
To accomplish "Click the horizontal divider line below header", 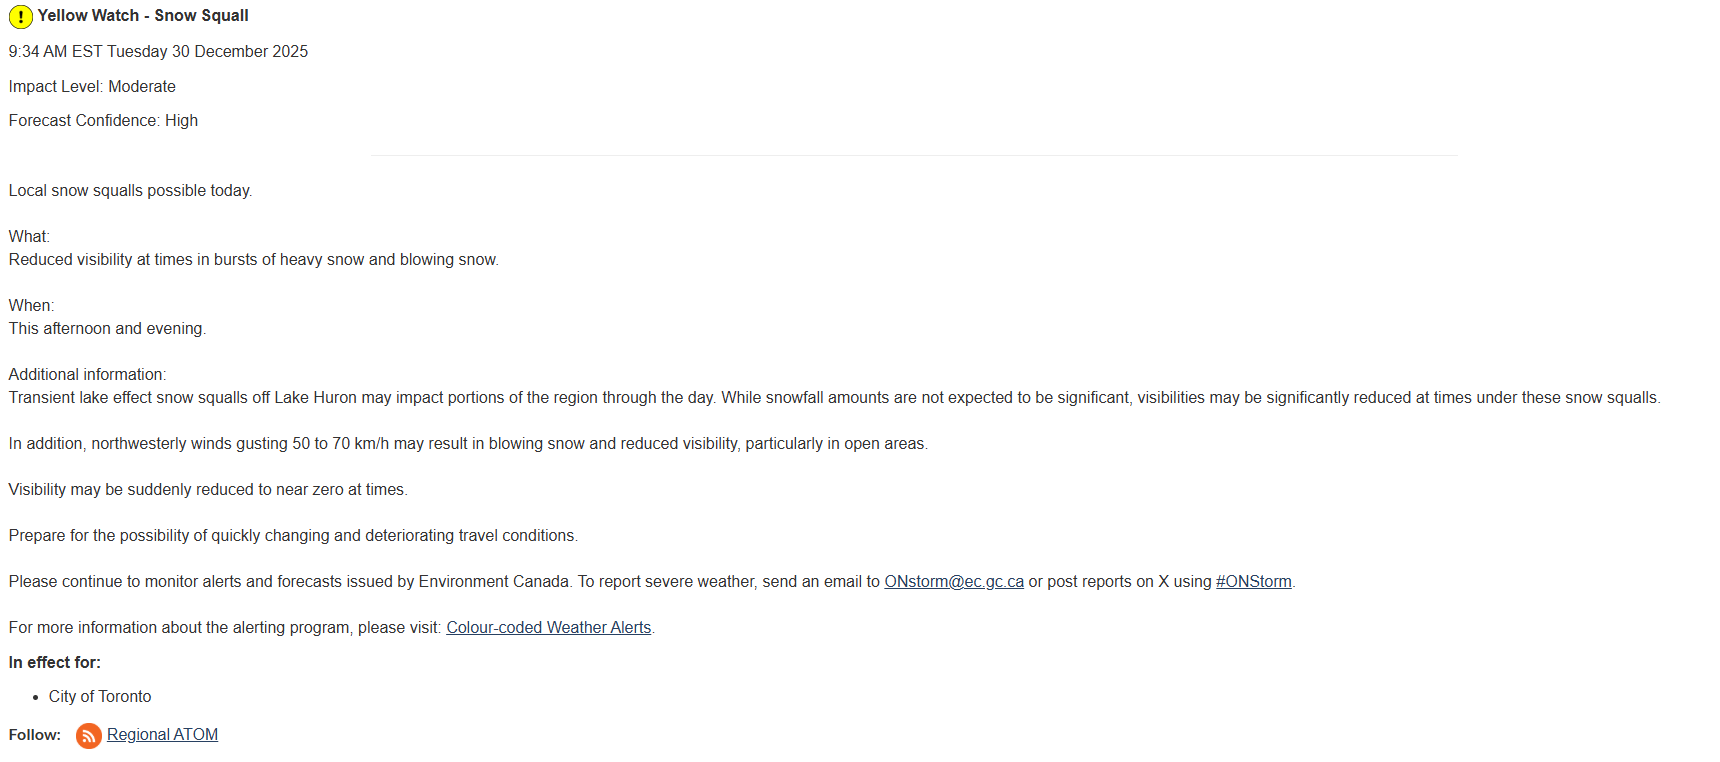I will (x=914, y=156).
